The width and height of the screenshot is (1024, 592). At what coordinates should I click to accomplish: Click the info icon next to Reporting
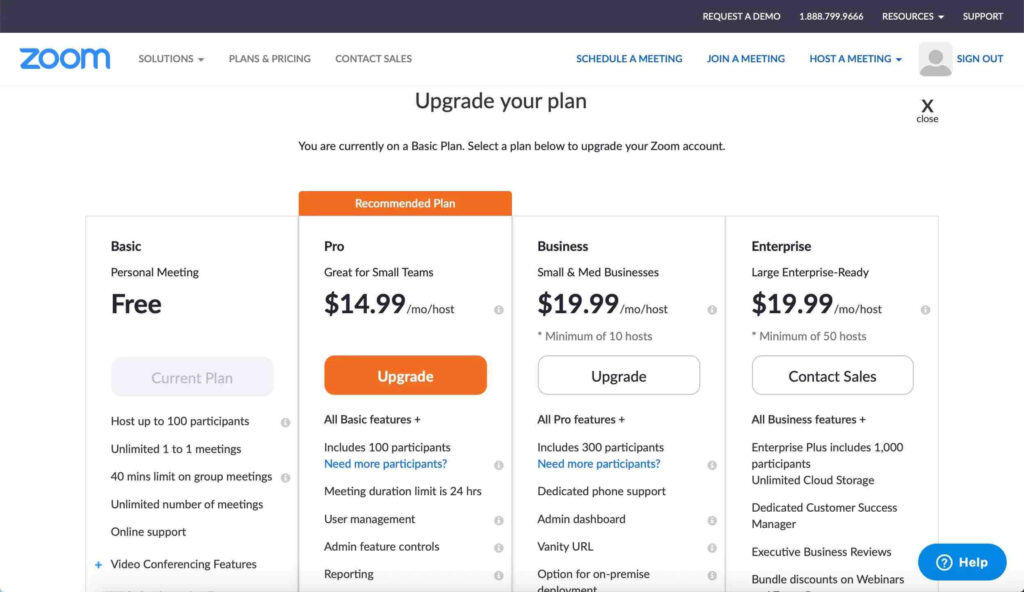click(x=498, y=575)
